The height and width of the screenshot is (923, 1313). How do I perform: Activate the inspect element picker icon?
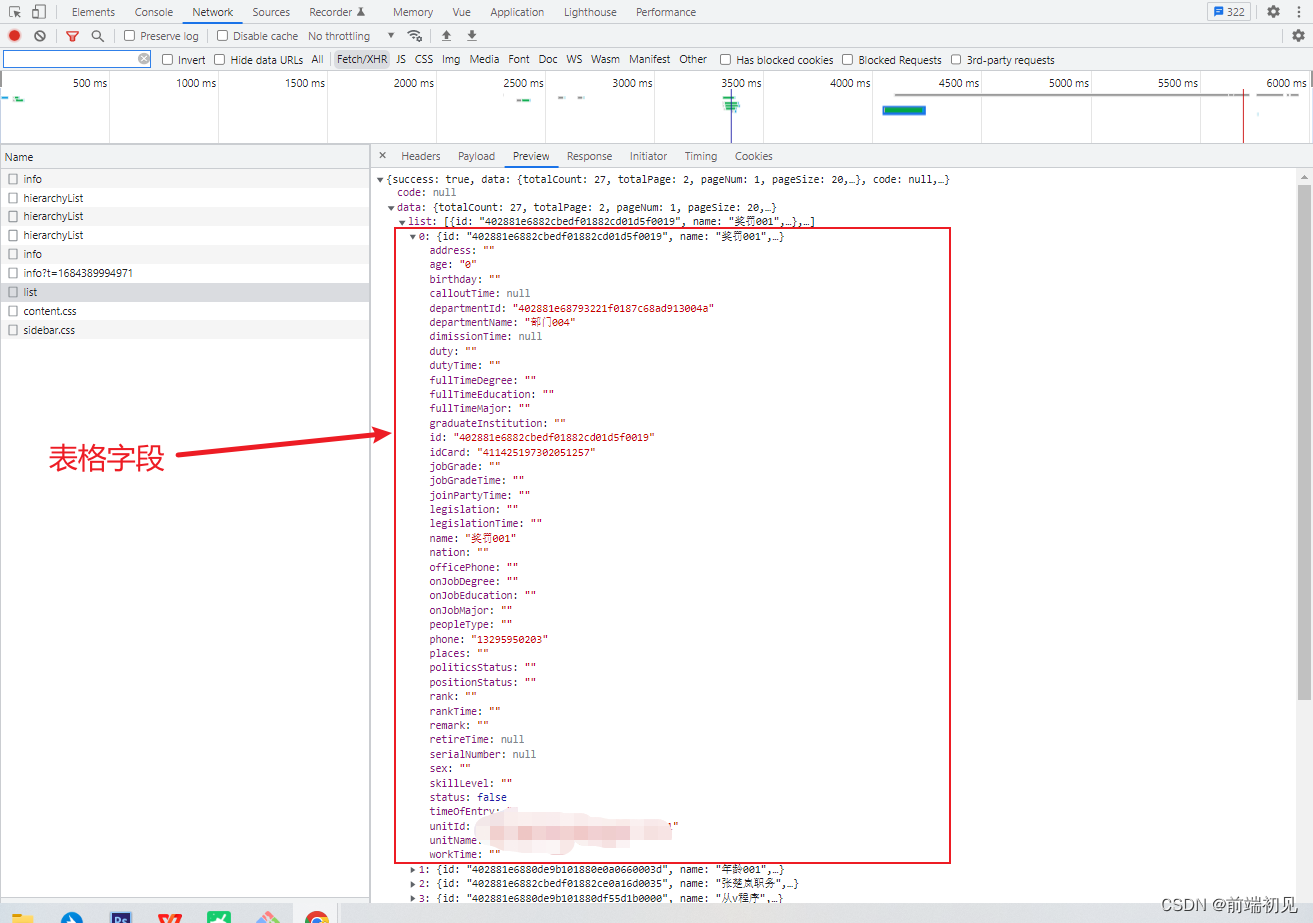tap(15, 12)
